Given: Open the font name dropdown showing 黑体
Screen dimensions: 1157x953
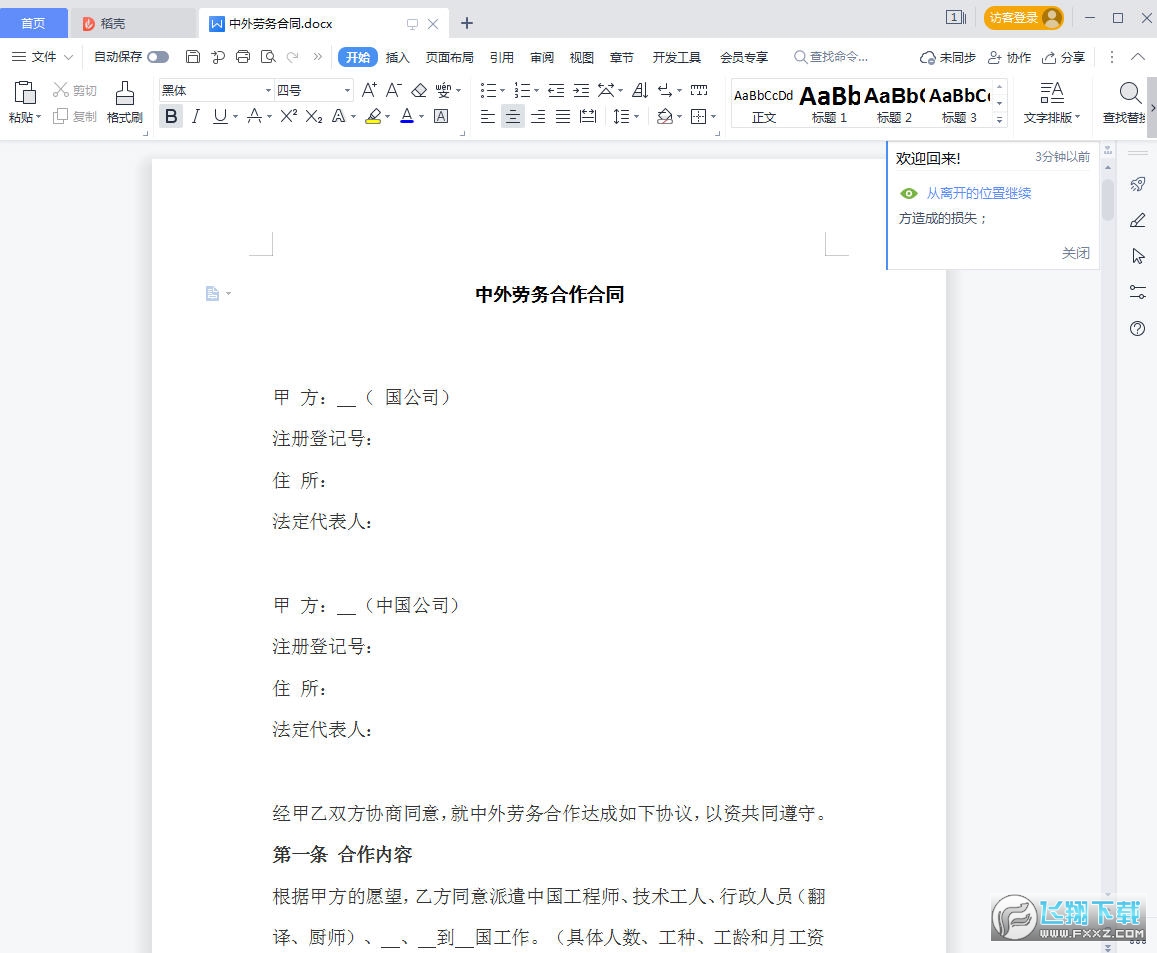Looking at the screenshot, I should [216, 90].
